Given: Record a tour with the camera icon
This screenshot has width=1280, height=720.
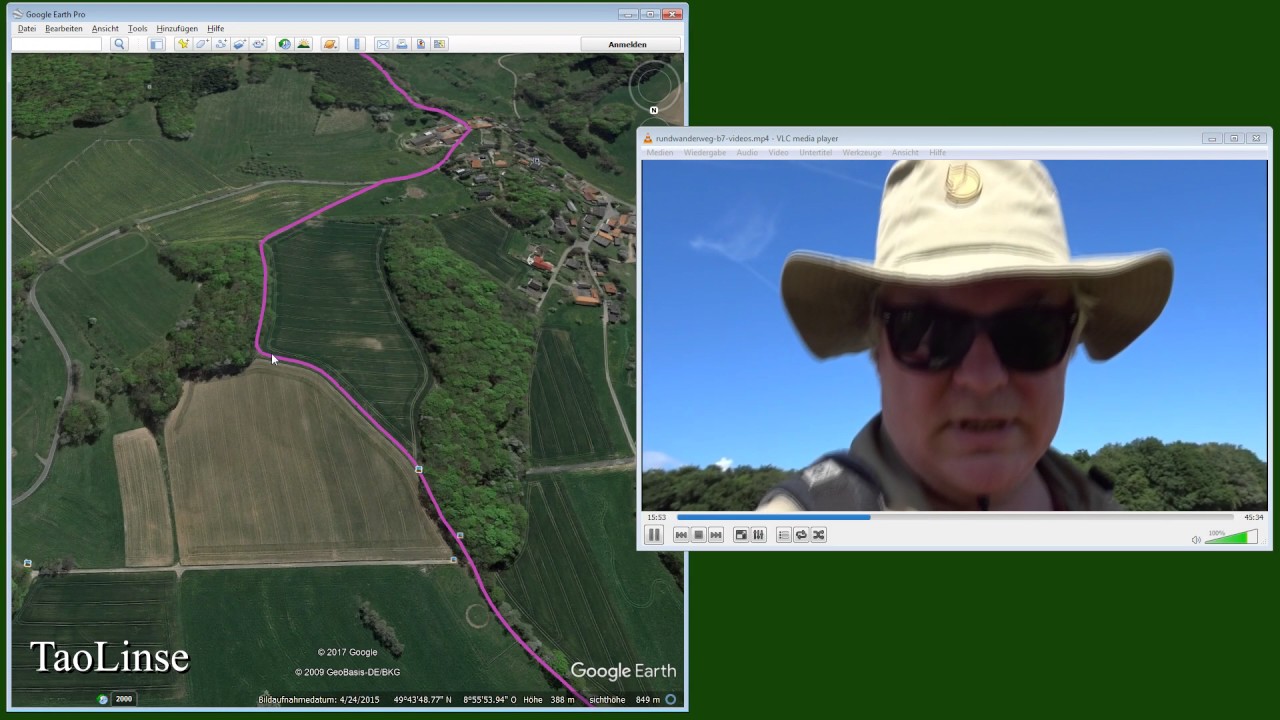Looking at the screenshot, I should 258,44.
